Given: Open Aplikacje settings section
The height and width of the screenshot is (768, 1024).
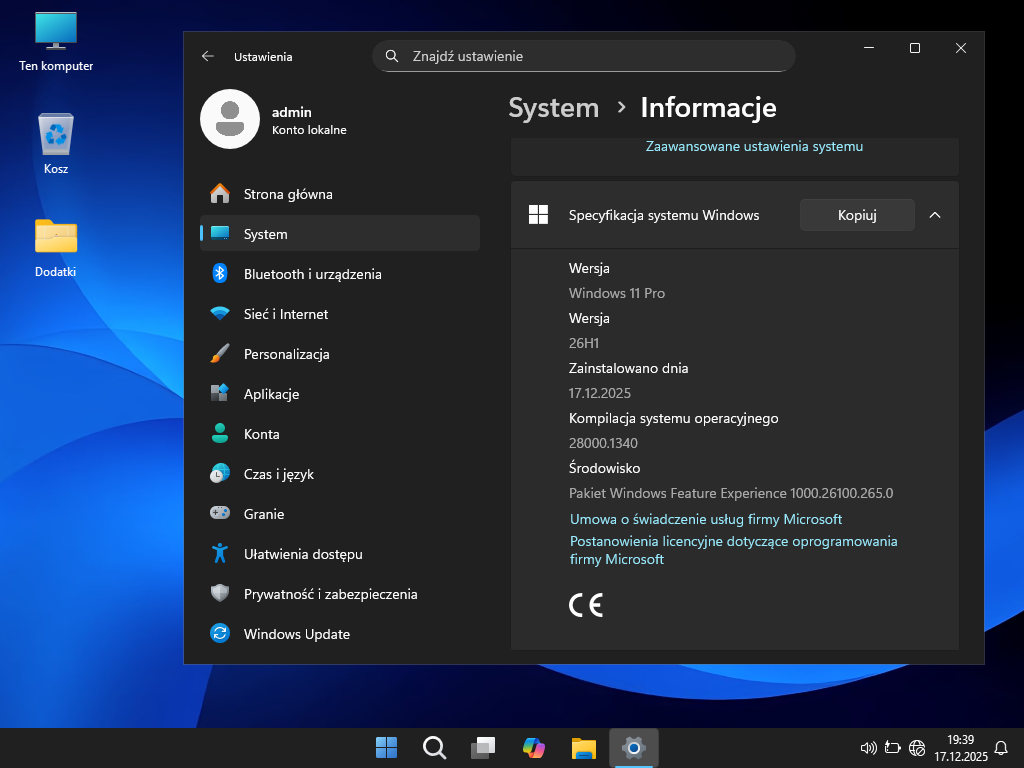Looking at the screenshot, I should 271,394.
